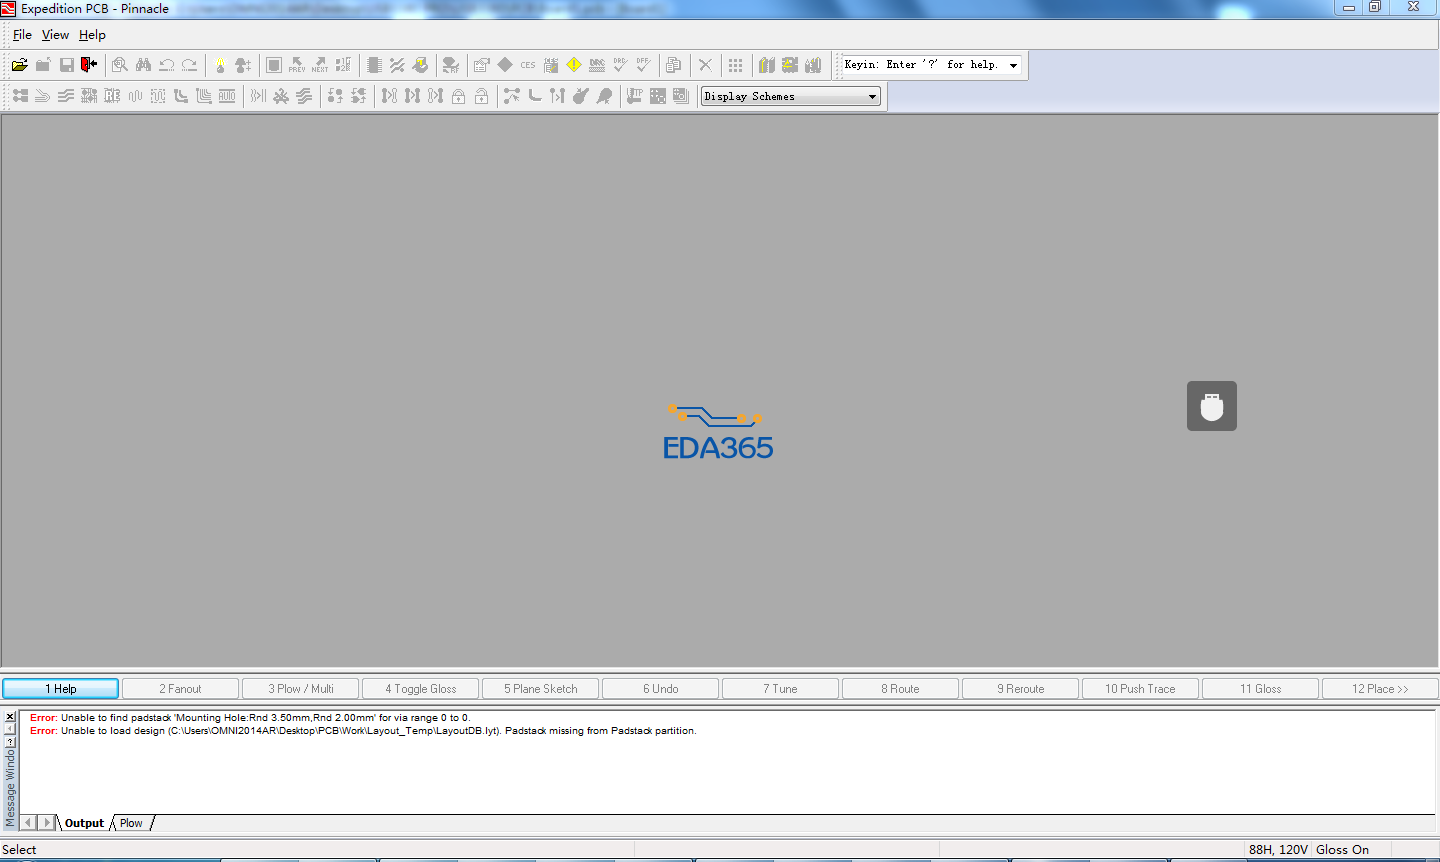Click the Undo arrow toolbar icon
Viewport: 1440px width, 862px height.
click(x=166, y=65)
